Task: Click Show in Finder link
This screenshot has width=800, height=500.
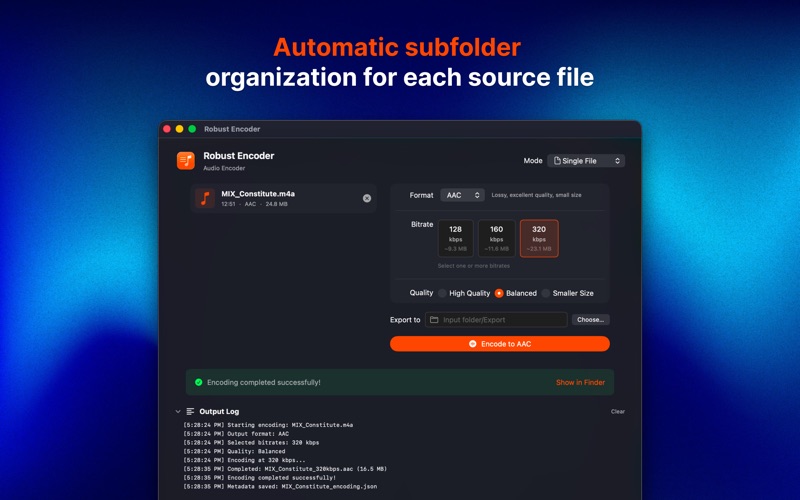Action: [x=580, y=382]
